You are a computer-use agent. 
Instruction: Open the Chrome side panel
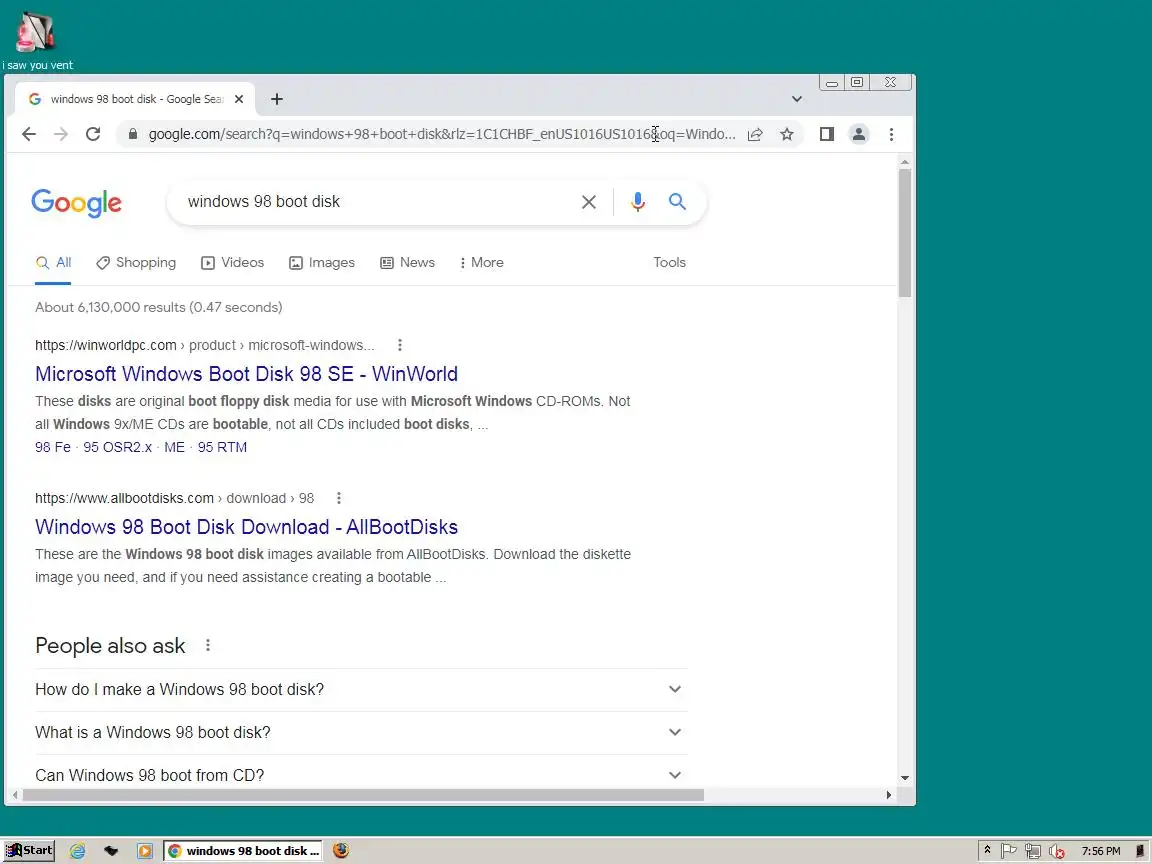827,134
